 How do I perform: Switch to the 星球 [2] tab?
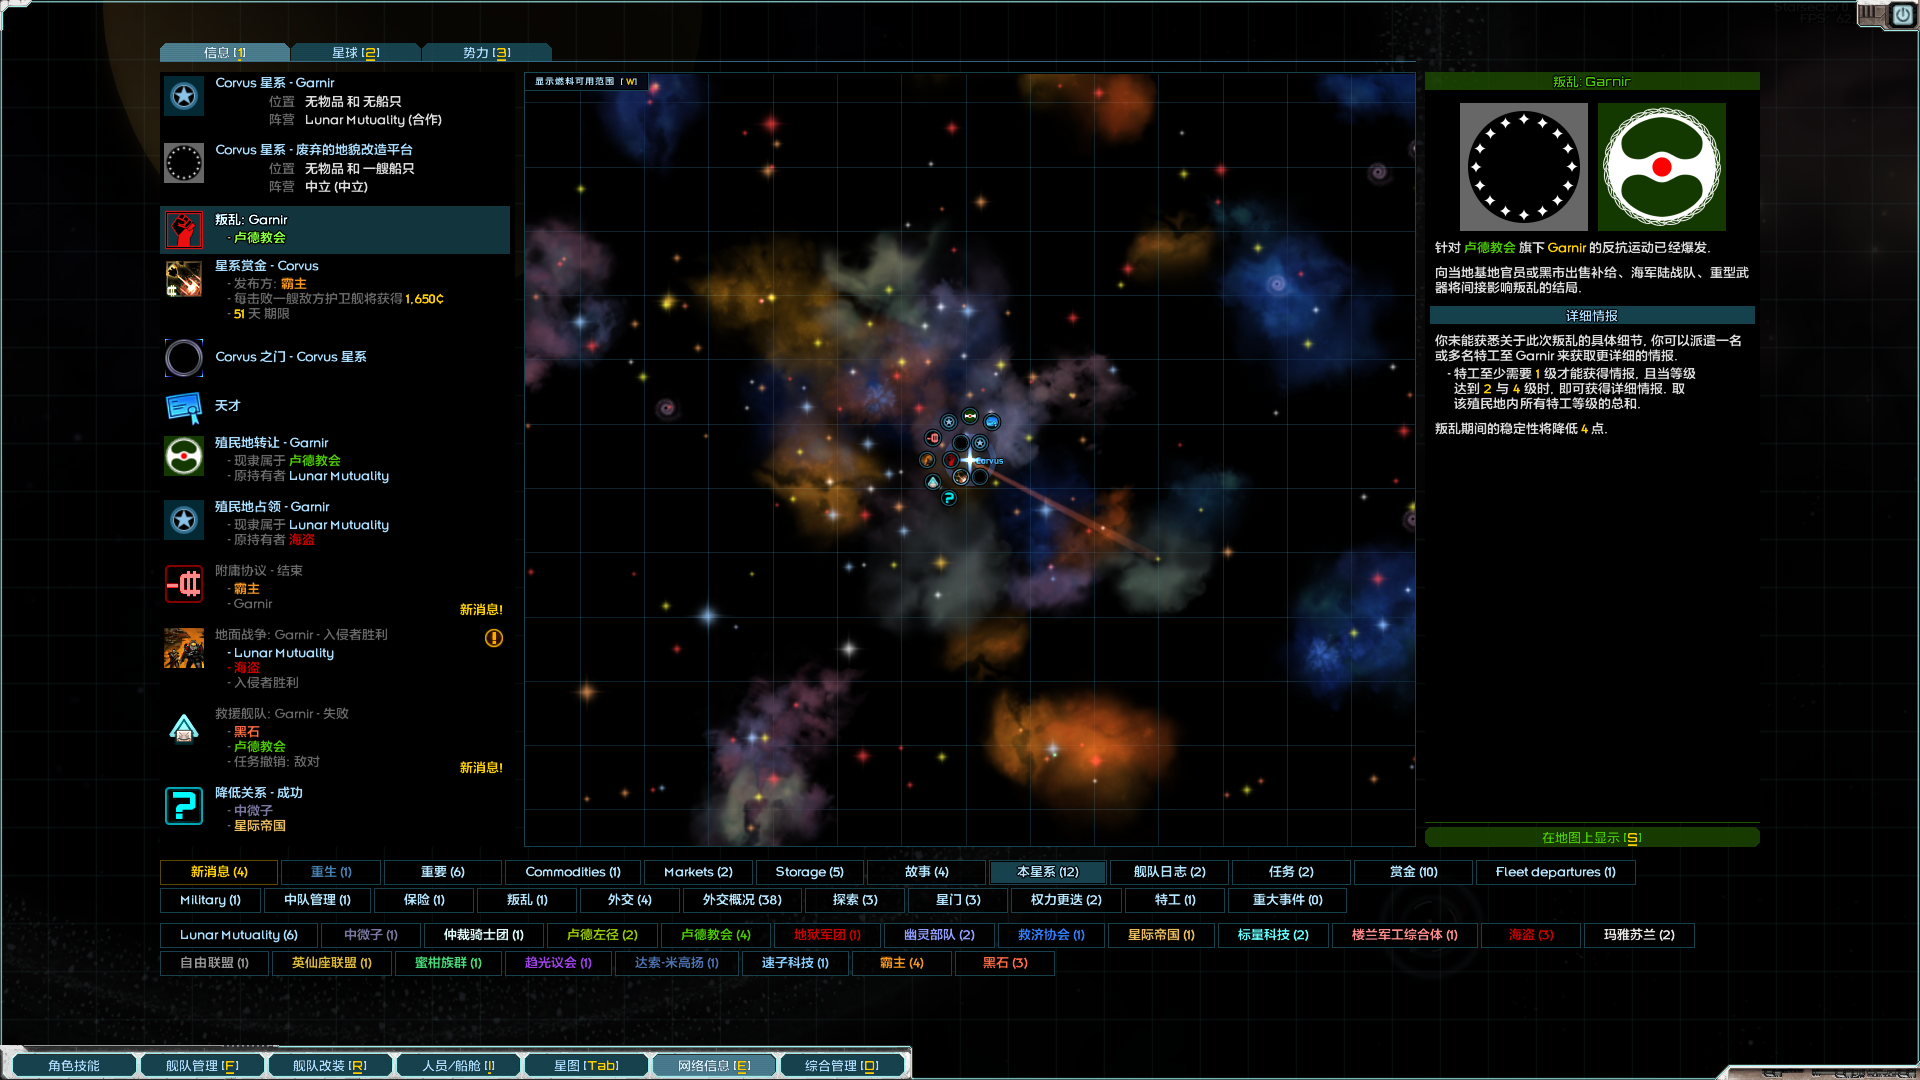pos(355,52)
